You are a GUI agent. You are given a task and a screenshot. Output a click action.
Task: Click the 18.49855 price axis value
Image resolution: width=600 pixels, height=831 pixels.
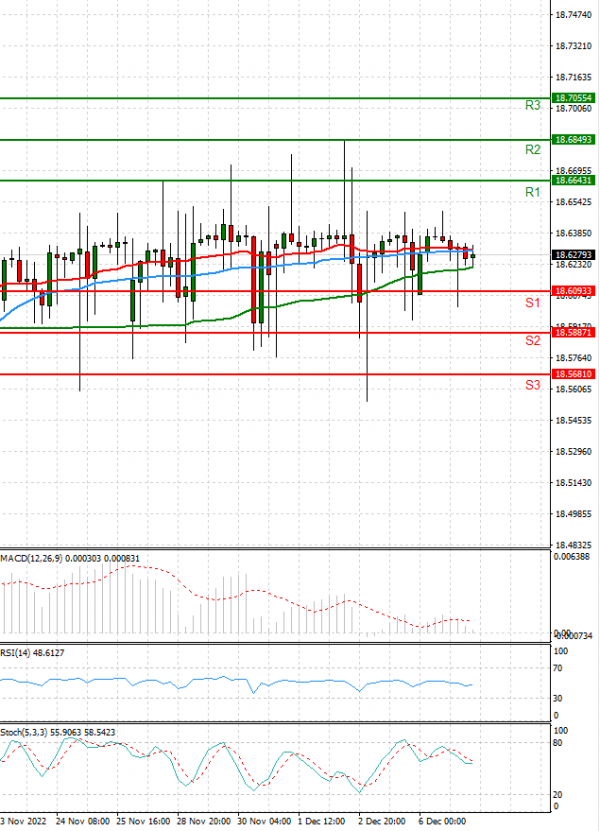[573, 514]
